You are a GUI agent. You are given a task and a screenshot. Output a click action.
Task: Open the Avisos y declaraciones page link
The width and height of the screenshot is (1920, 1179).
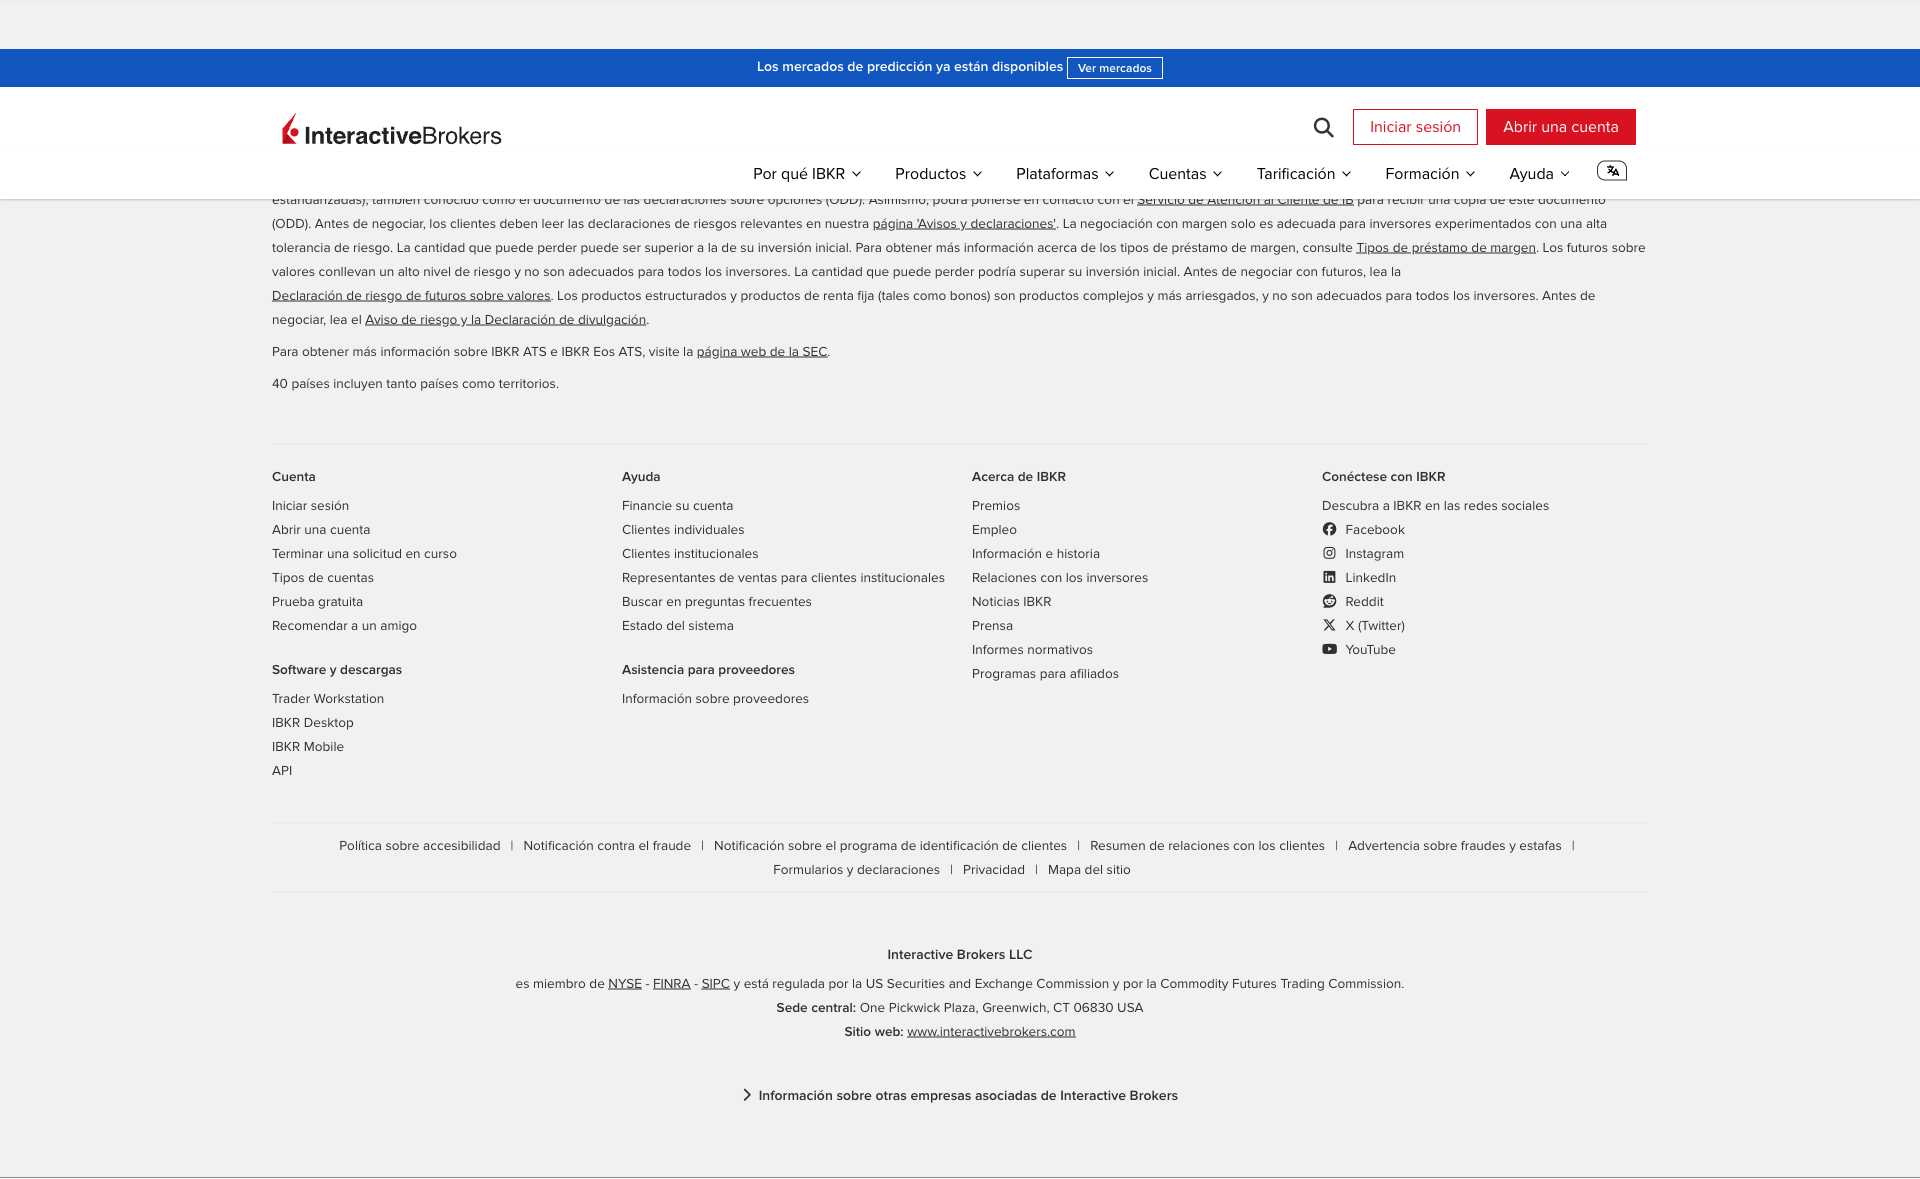[x=964, y=224]
